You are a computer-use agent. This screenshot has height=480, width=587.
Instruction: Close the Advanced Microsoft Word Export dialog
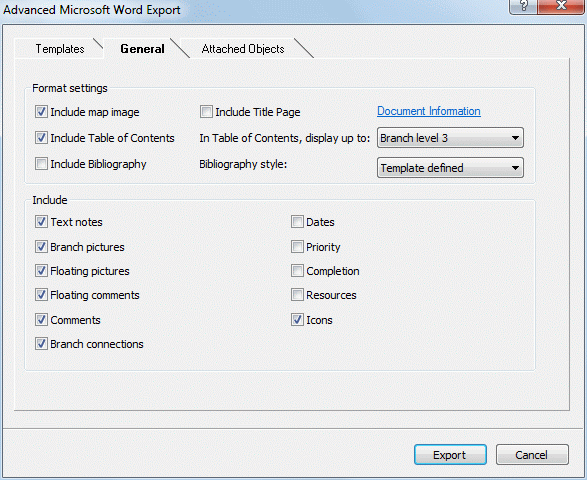click(561, 6)
